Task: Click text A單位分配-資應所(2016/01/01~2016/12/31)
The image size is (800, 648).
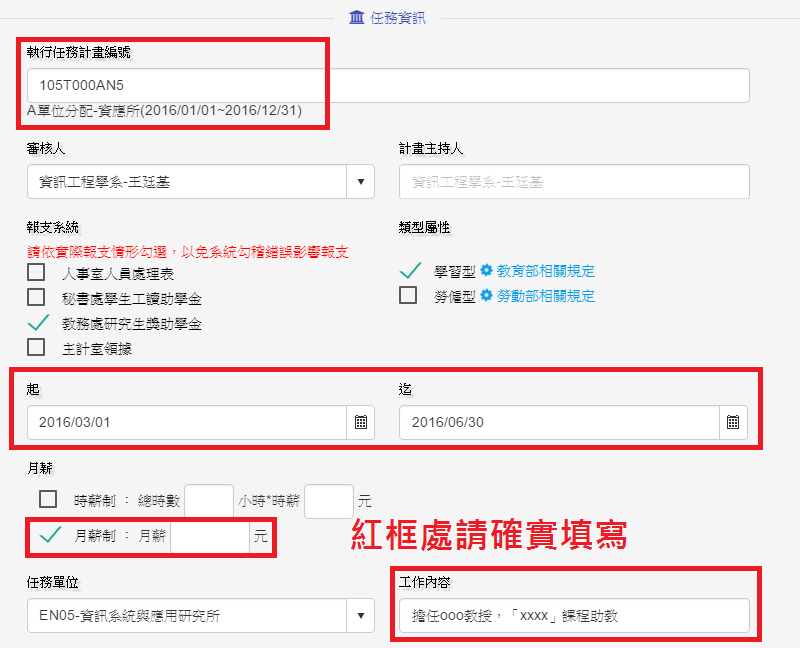Action: pyautogui.click(x=164, y=111)
